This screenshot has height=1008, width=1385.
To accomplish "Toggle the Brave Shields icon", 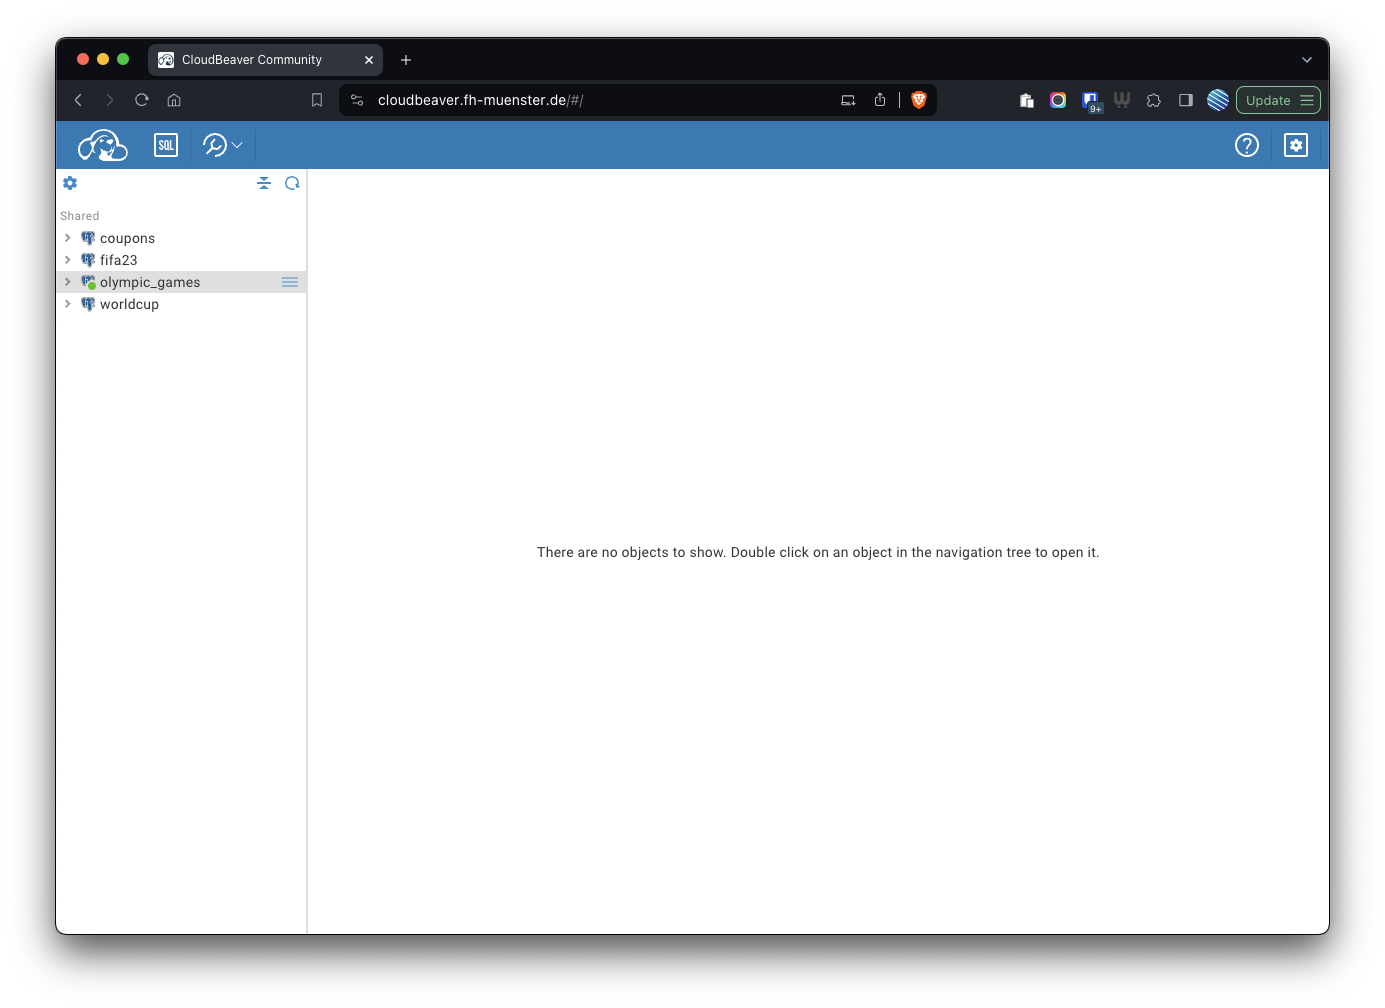I will tap(919, 100).
